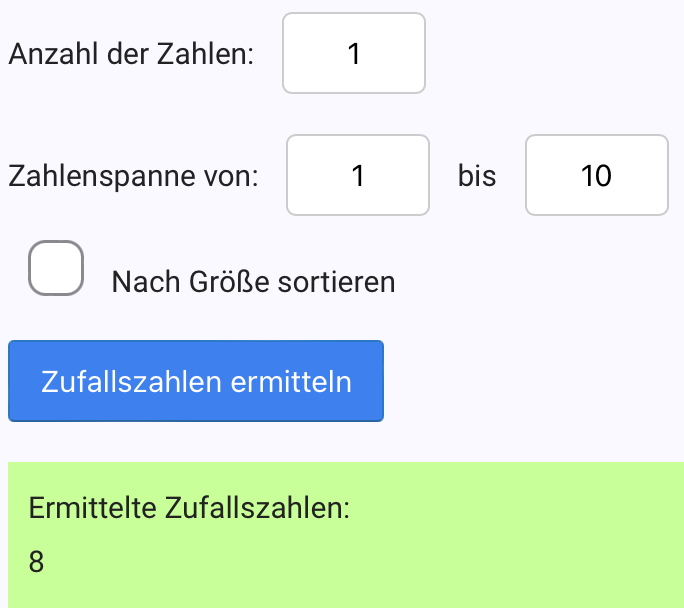Screen dimensions: 684x608
Task: Click the maximum value field showing 10
Action: pos(596,175)
